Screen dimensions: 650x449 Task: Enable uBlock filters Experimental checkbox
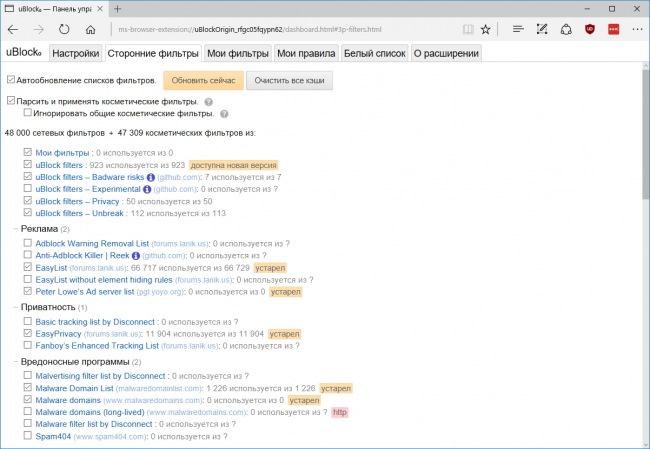coord(27,188)
